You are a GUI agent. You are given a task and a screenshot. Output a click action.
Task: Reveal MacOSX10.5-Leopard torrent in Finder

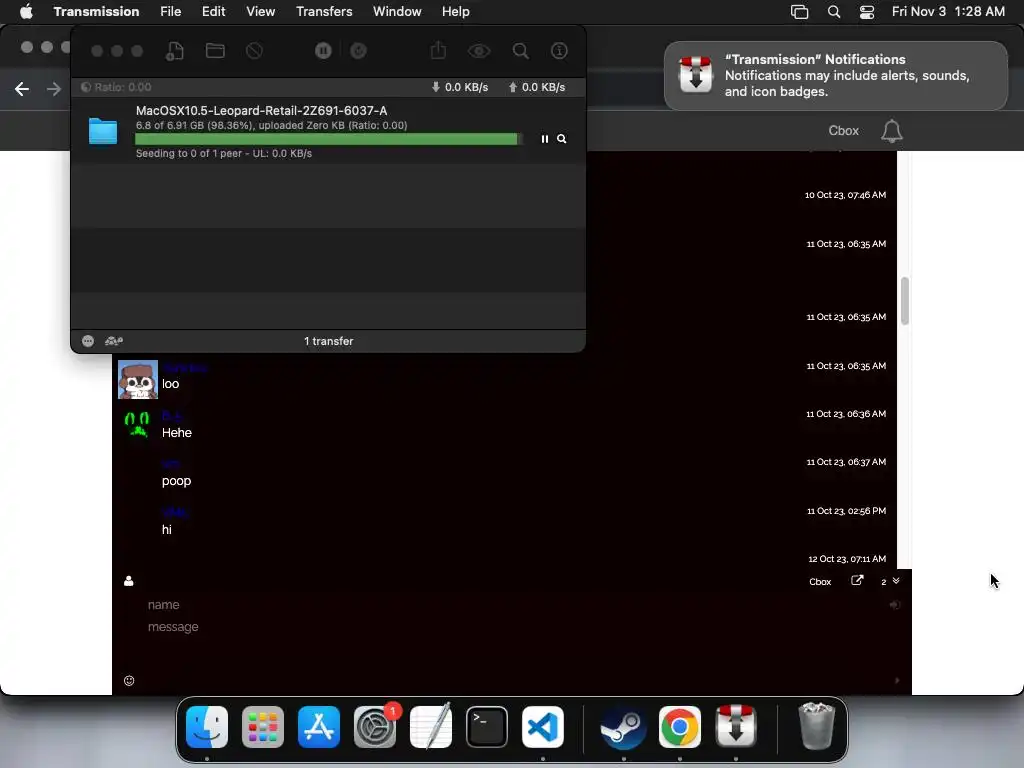click(x=562, y=139)
